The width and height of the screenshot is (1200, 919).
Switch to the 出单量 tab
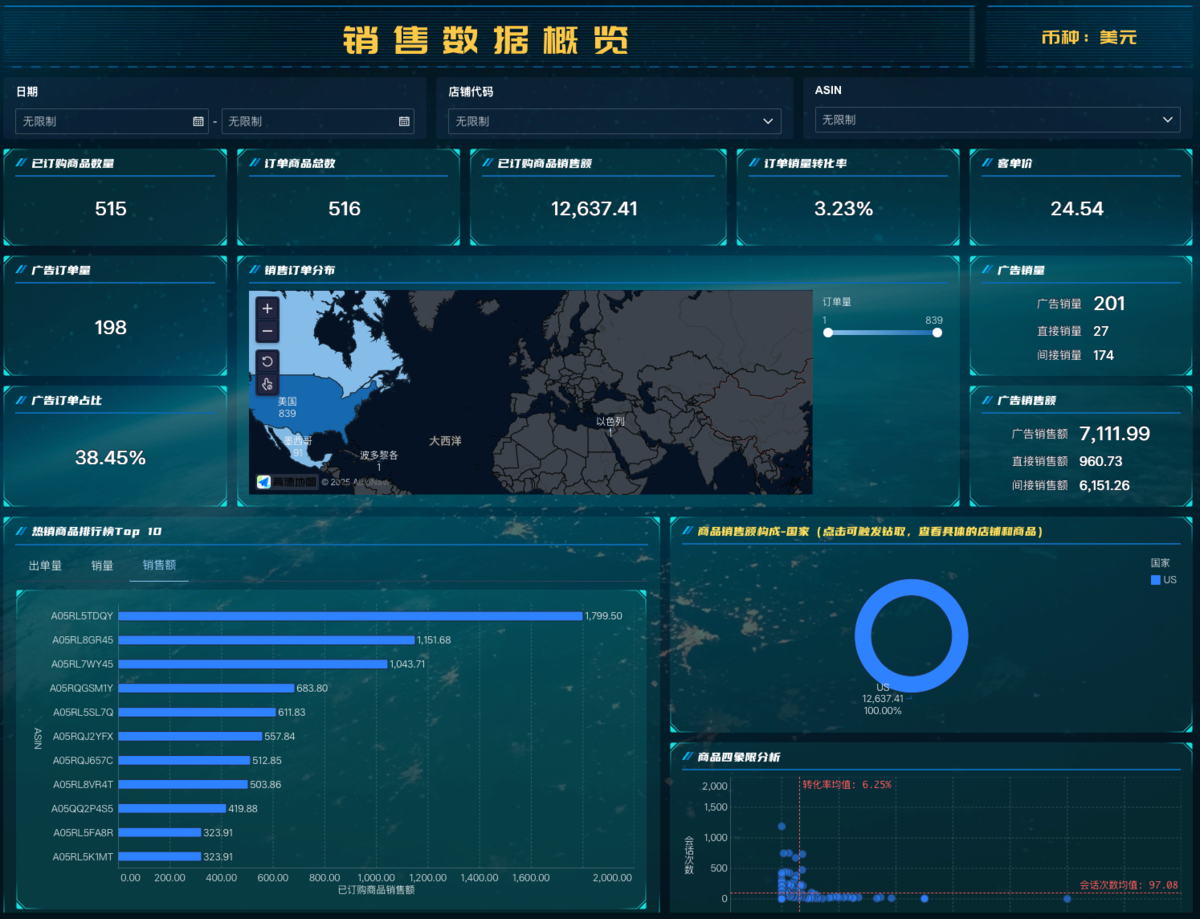pos(45,566)
